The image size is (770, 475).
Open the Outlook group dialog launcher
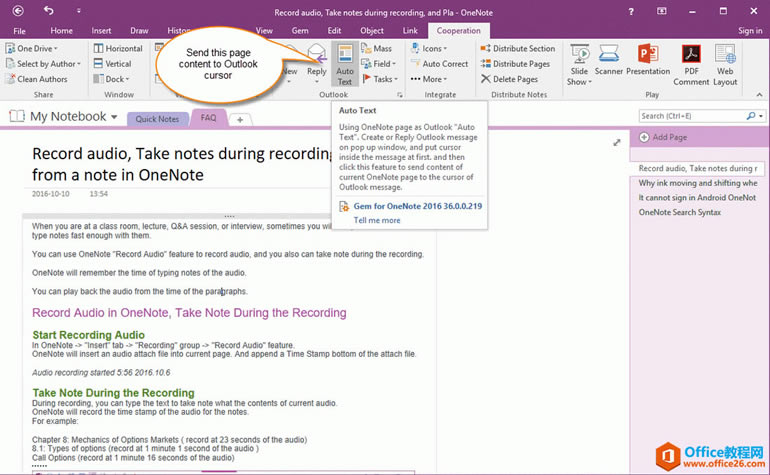[400, 95]
